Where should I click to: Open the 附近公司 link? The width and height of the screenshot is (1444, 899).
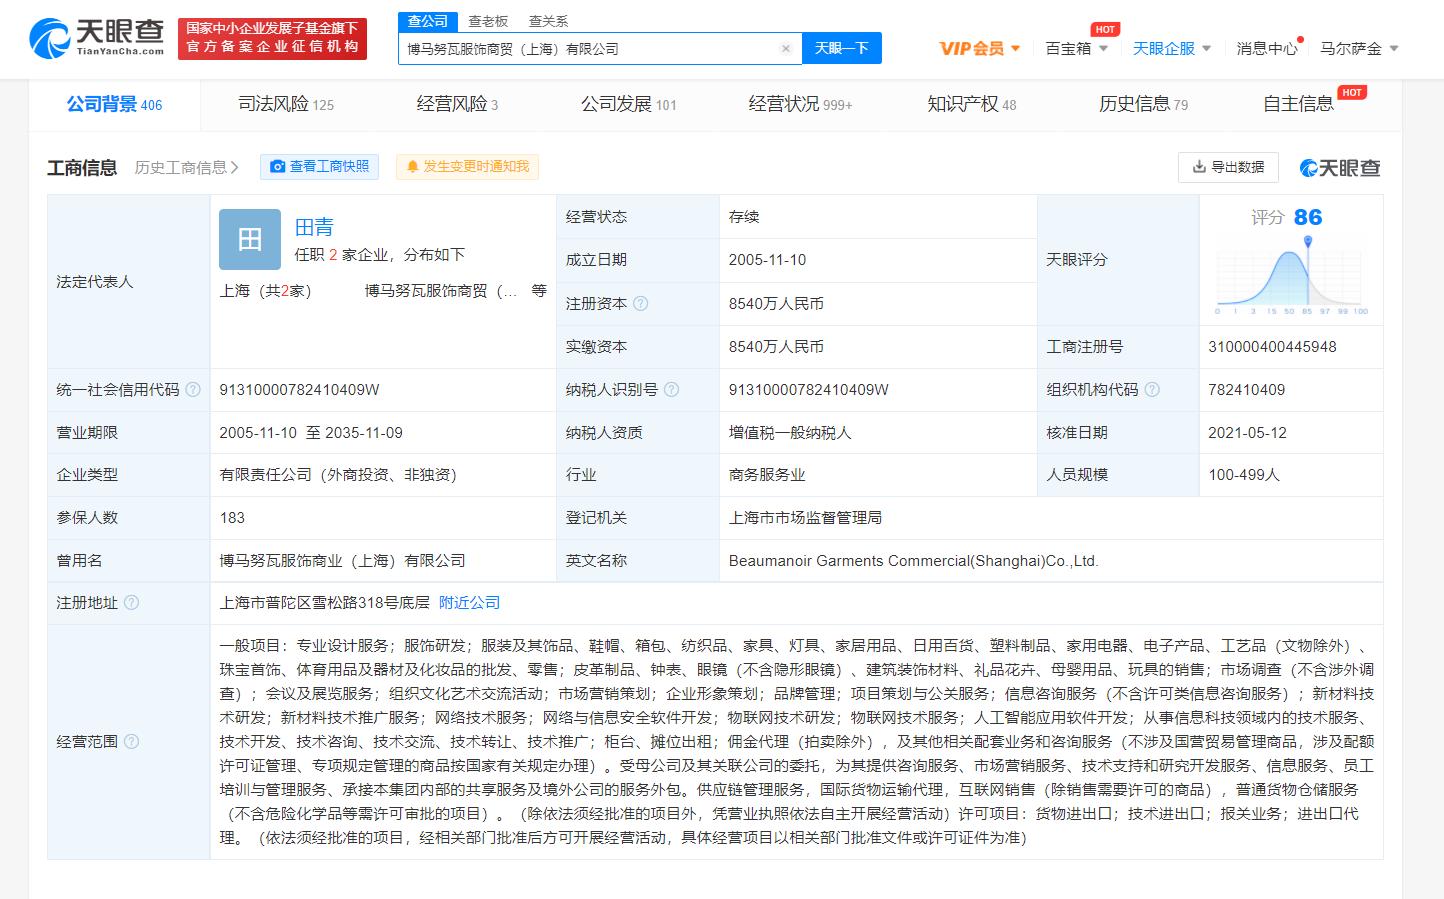[470, 603]
